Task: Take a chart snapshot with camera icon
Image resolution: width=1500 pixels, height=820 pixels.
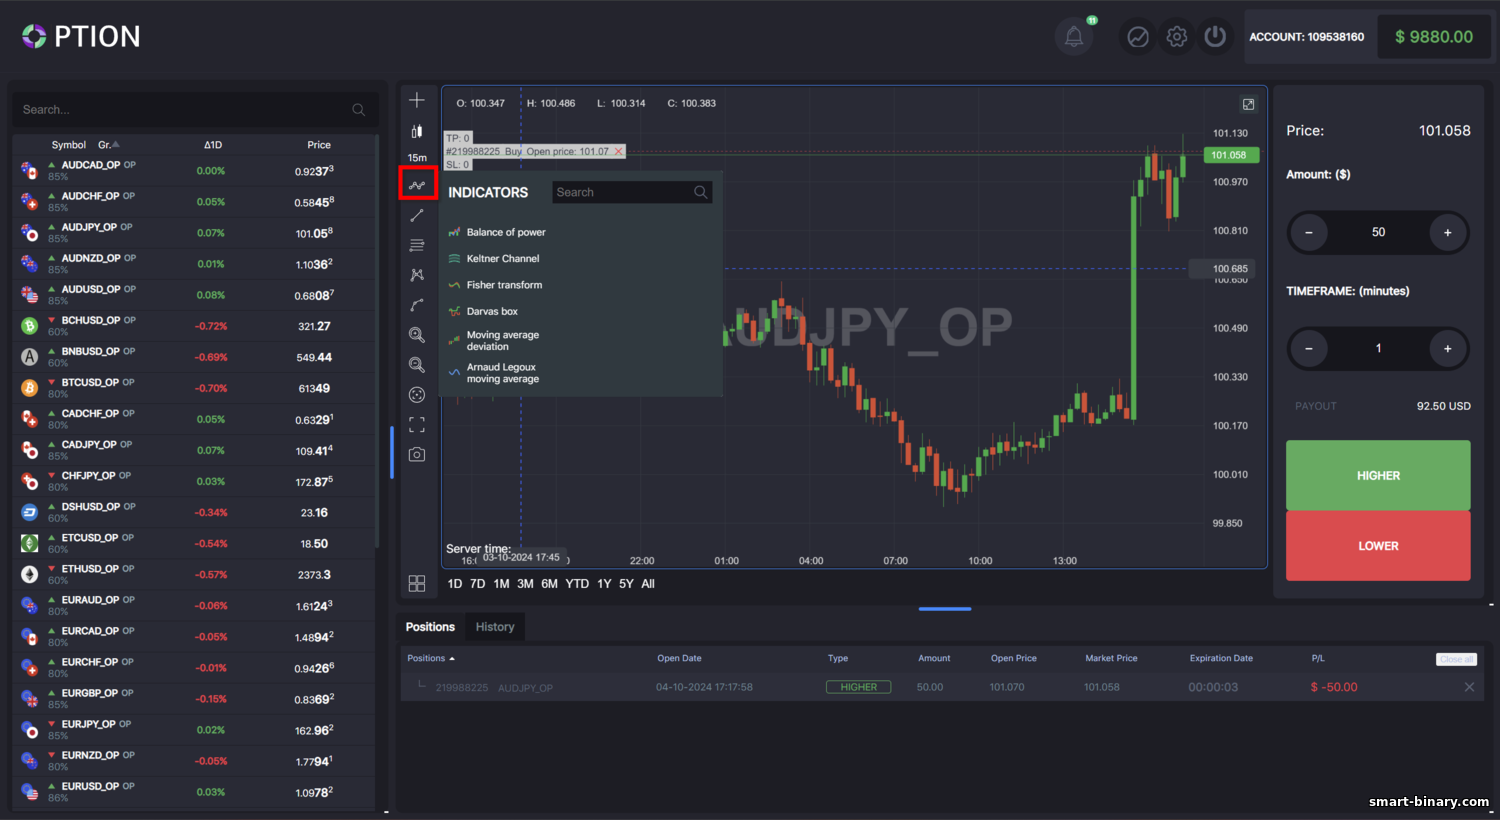Action: 417,455
